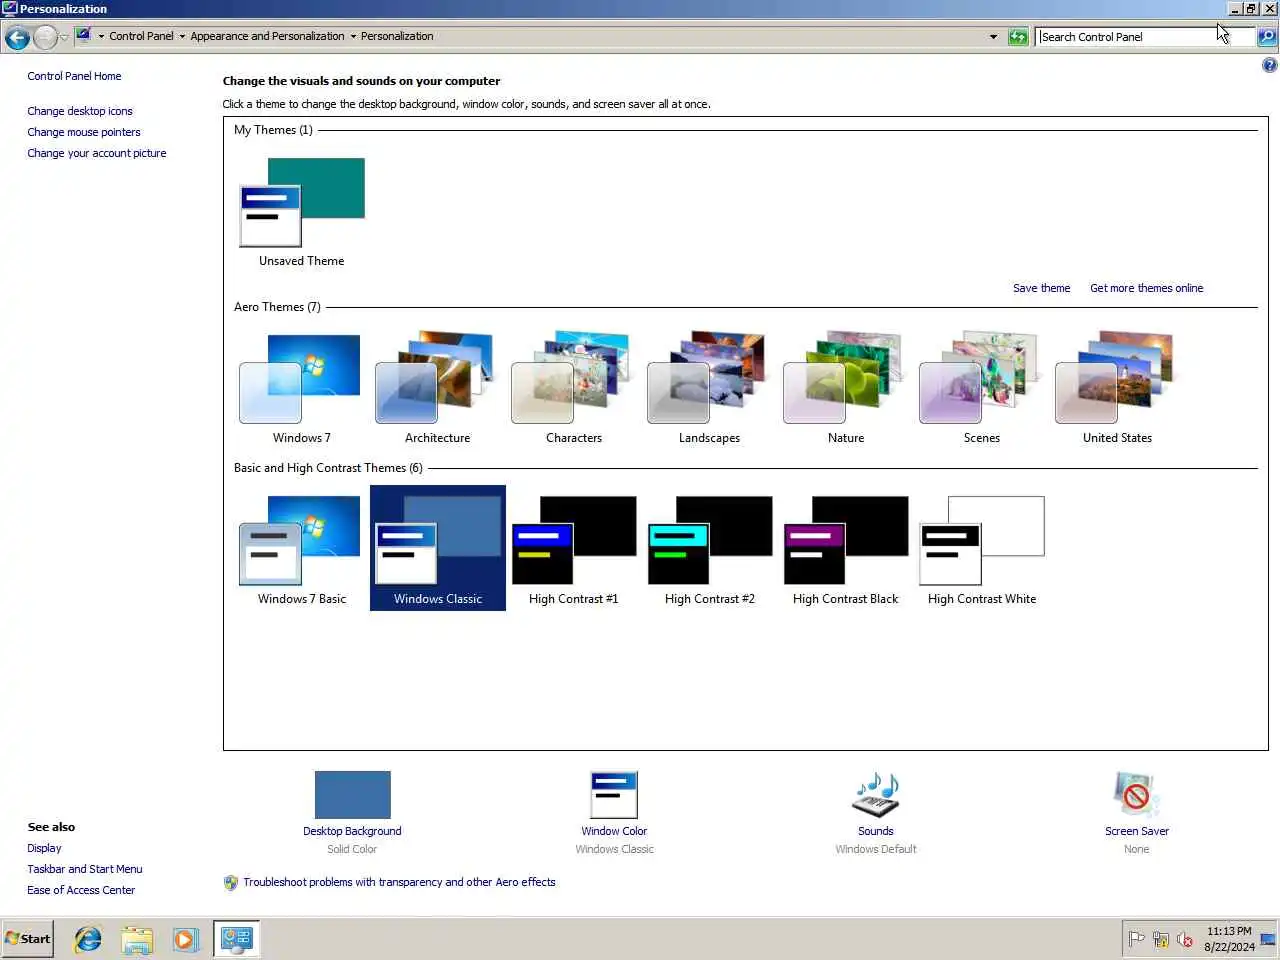1280x960 pixels.
Task: Click the network tray icon
Action: coord(1161,939)
